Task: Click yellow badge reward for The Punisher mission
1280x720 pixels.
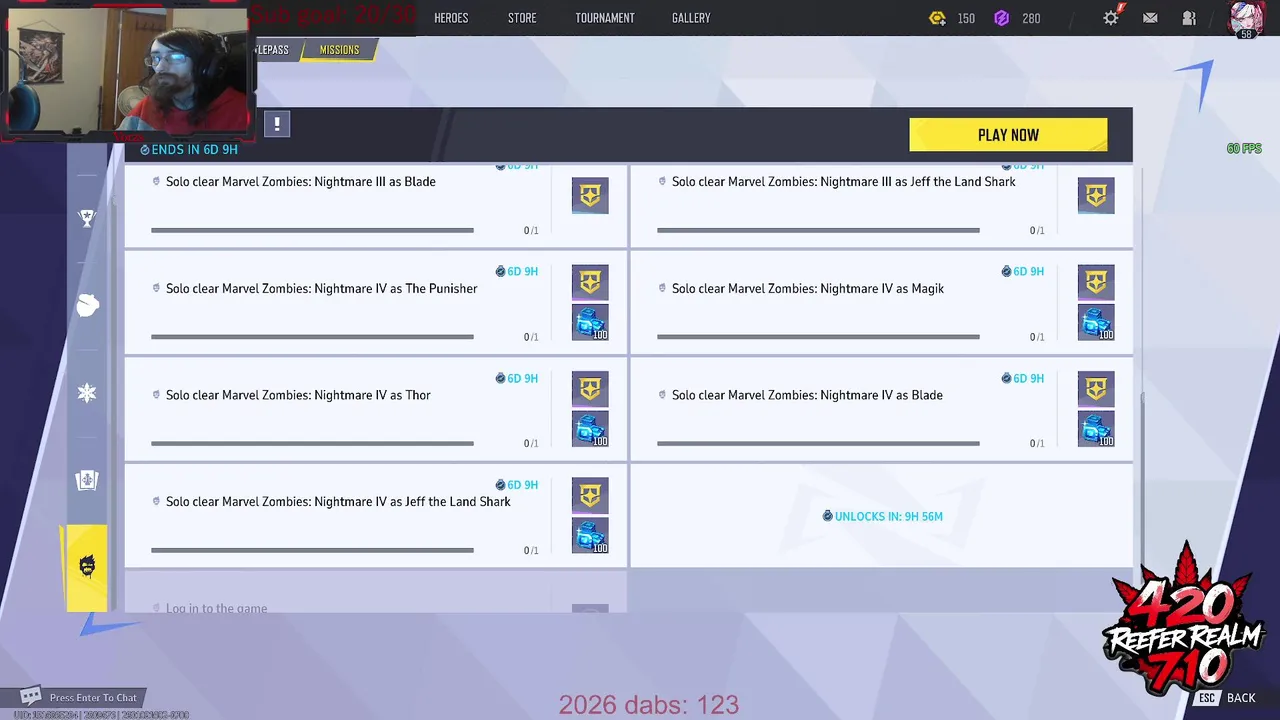Action: (x=590, y=282)
